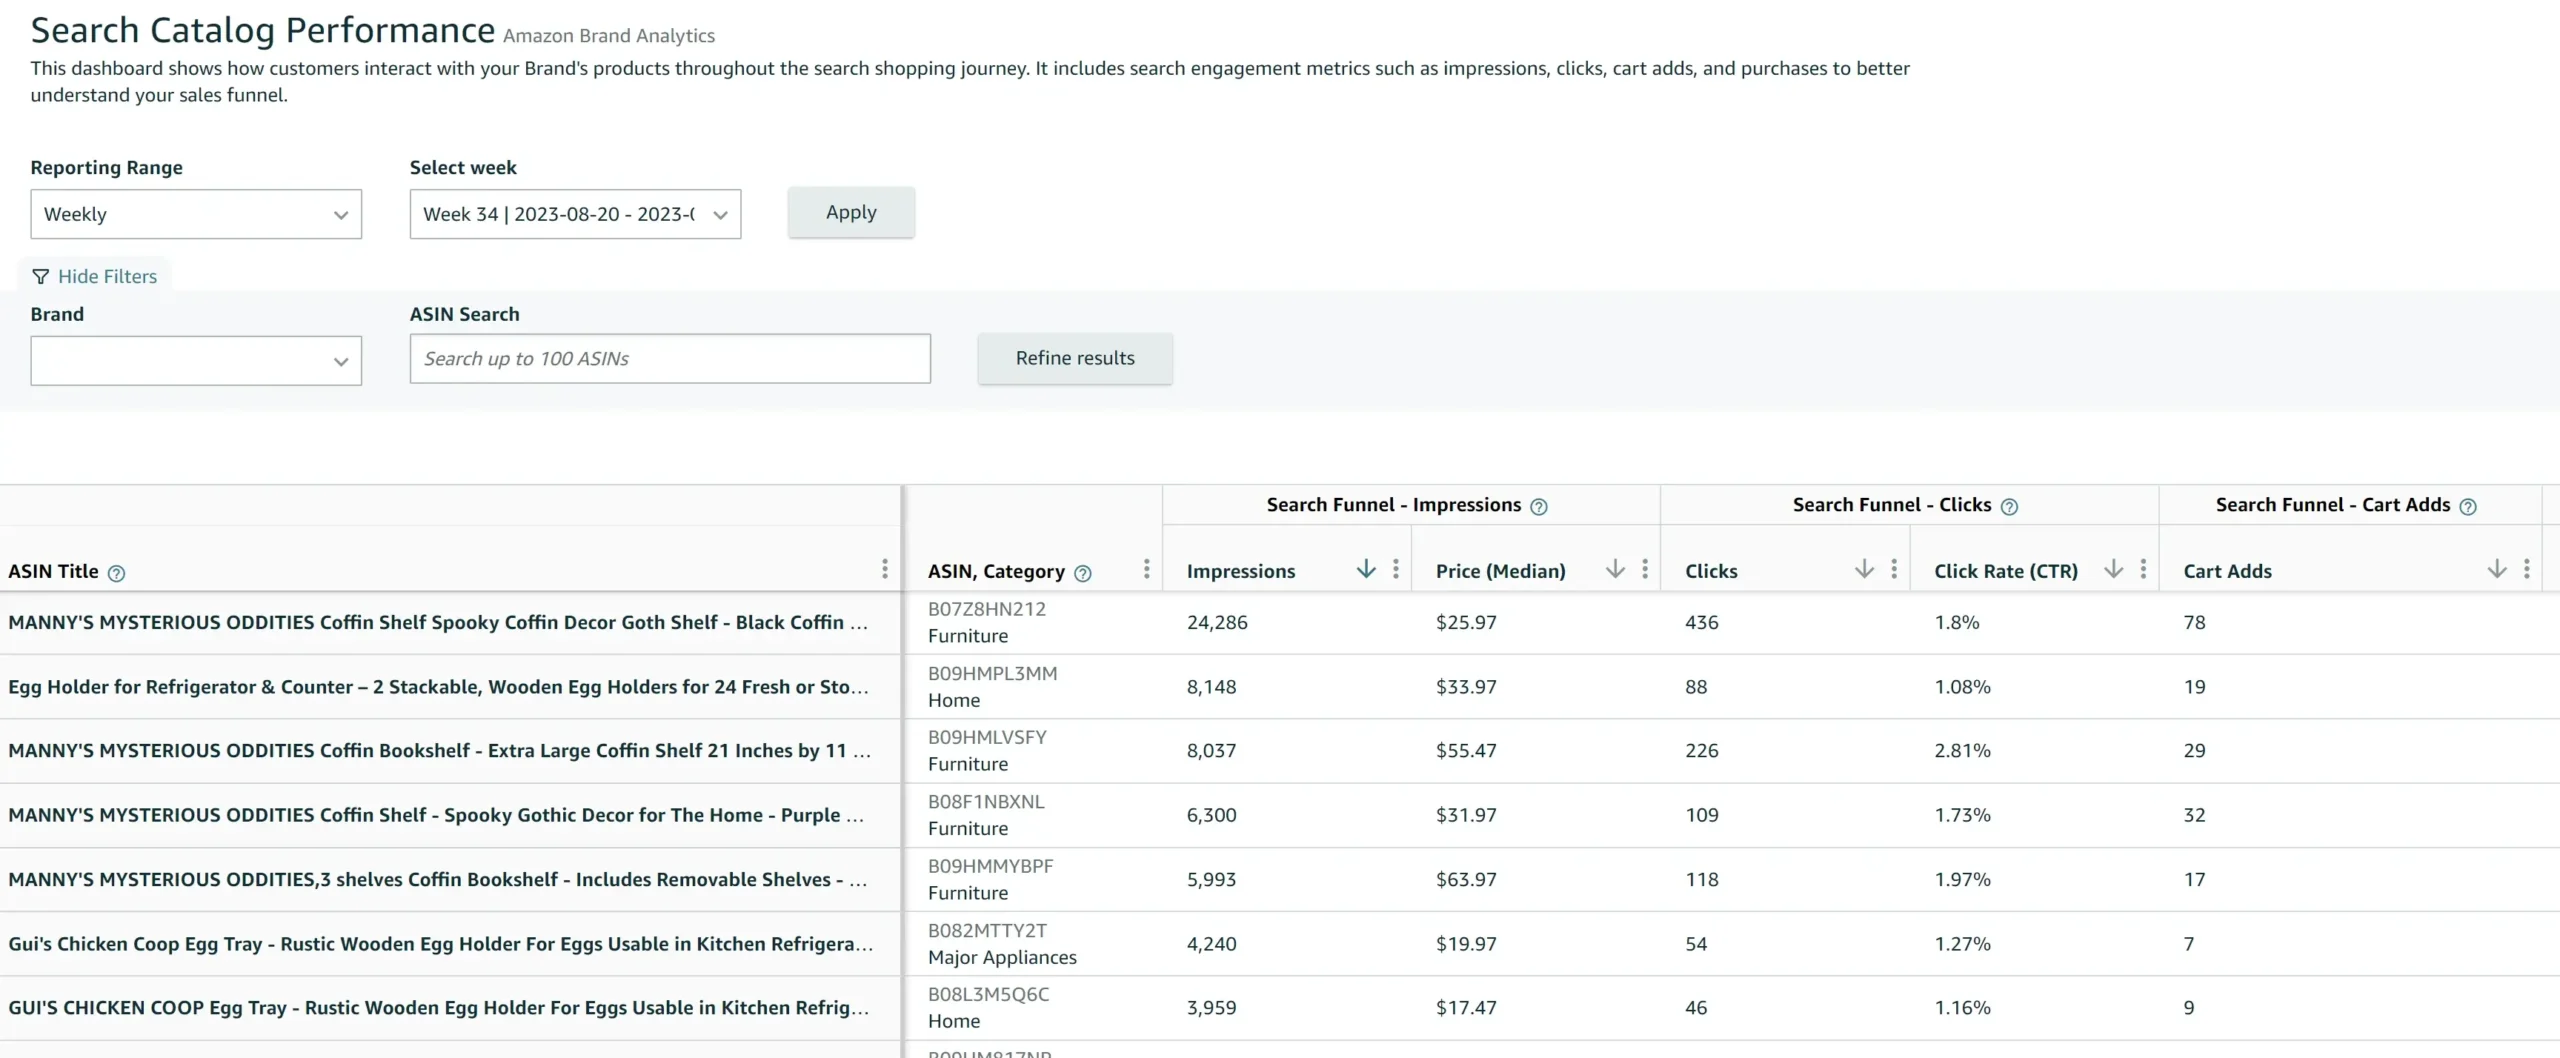The image size is (2560, 1058).
Task: Sort by Click Rate (CTR)
Action: tap(2112, 568)
